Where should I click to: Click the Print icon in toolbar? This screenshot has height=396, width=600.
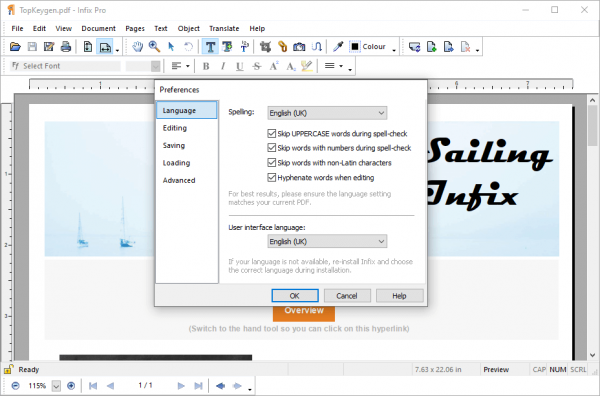[x=66, y=47]
